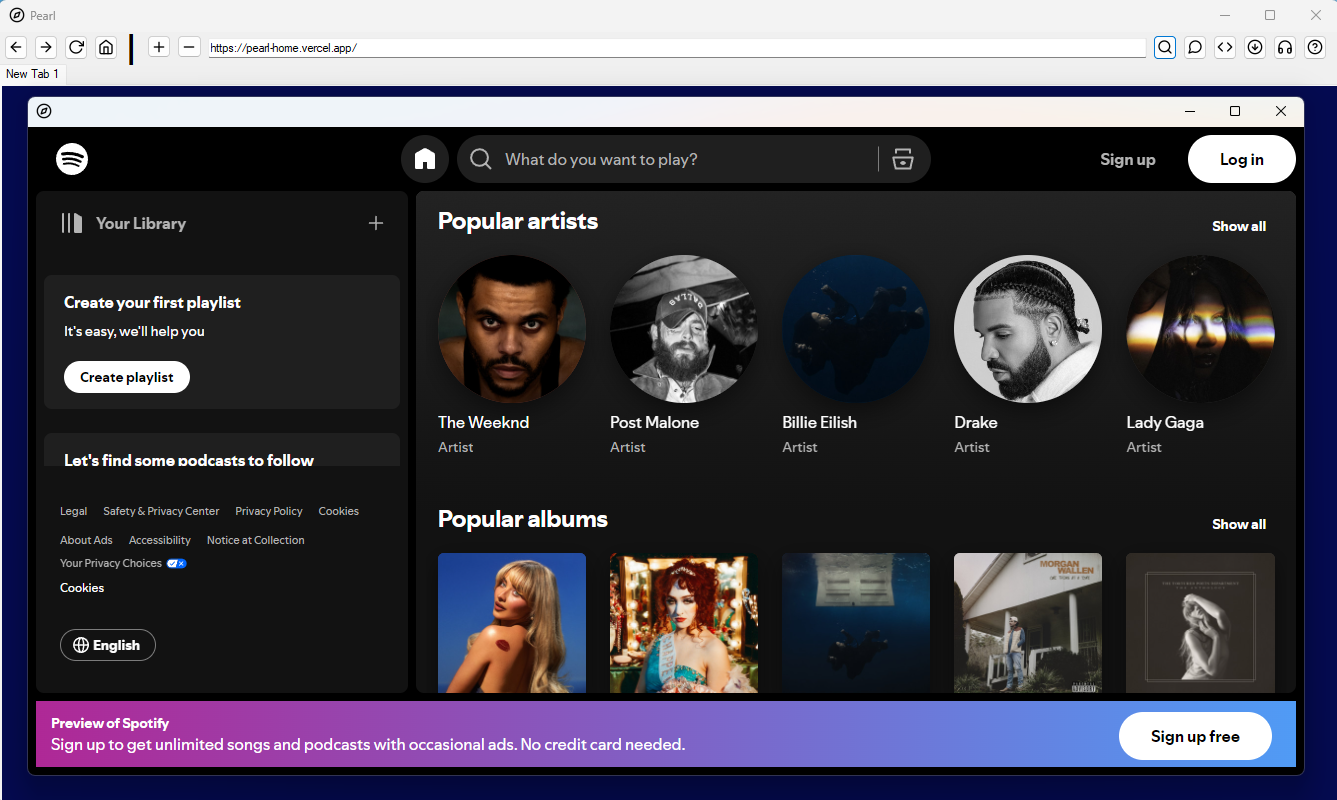Switch to the New Tab 1 tab
This screenshot has width=1337, height=800.
click(x=33, y=73)
